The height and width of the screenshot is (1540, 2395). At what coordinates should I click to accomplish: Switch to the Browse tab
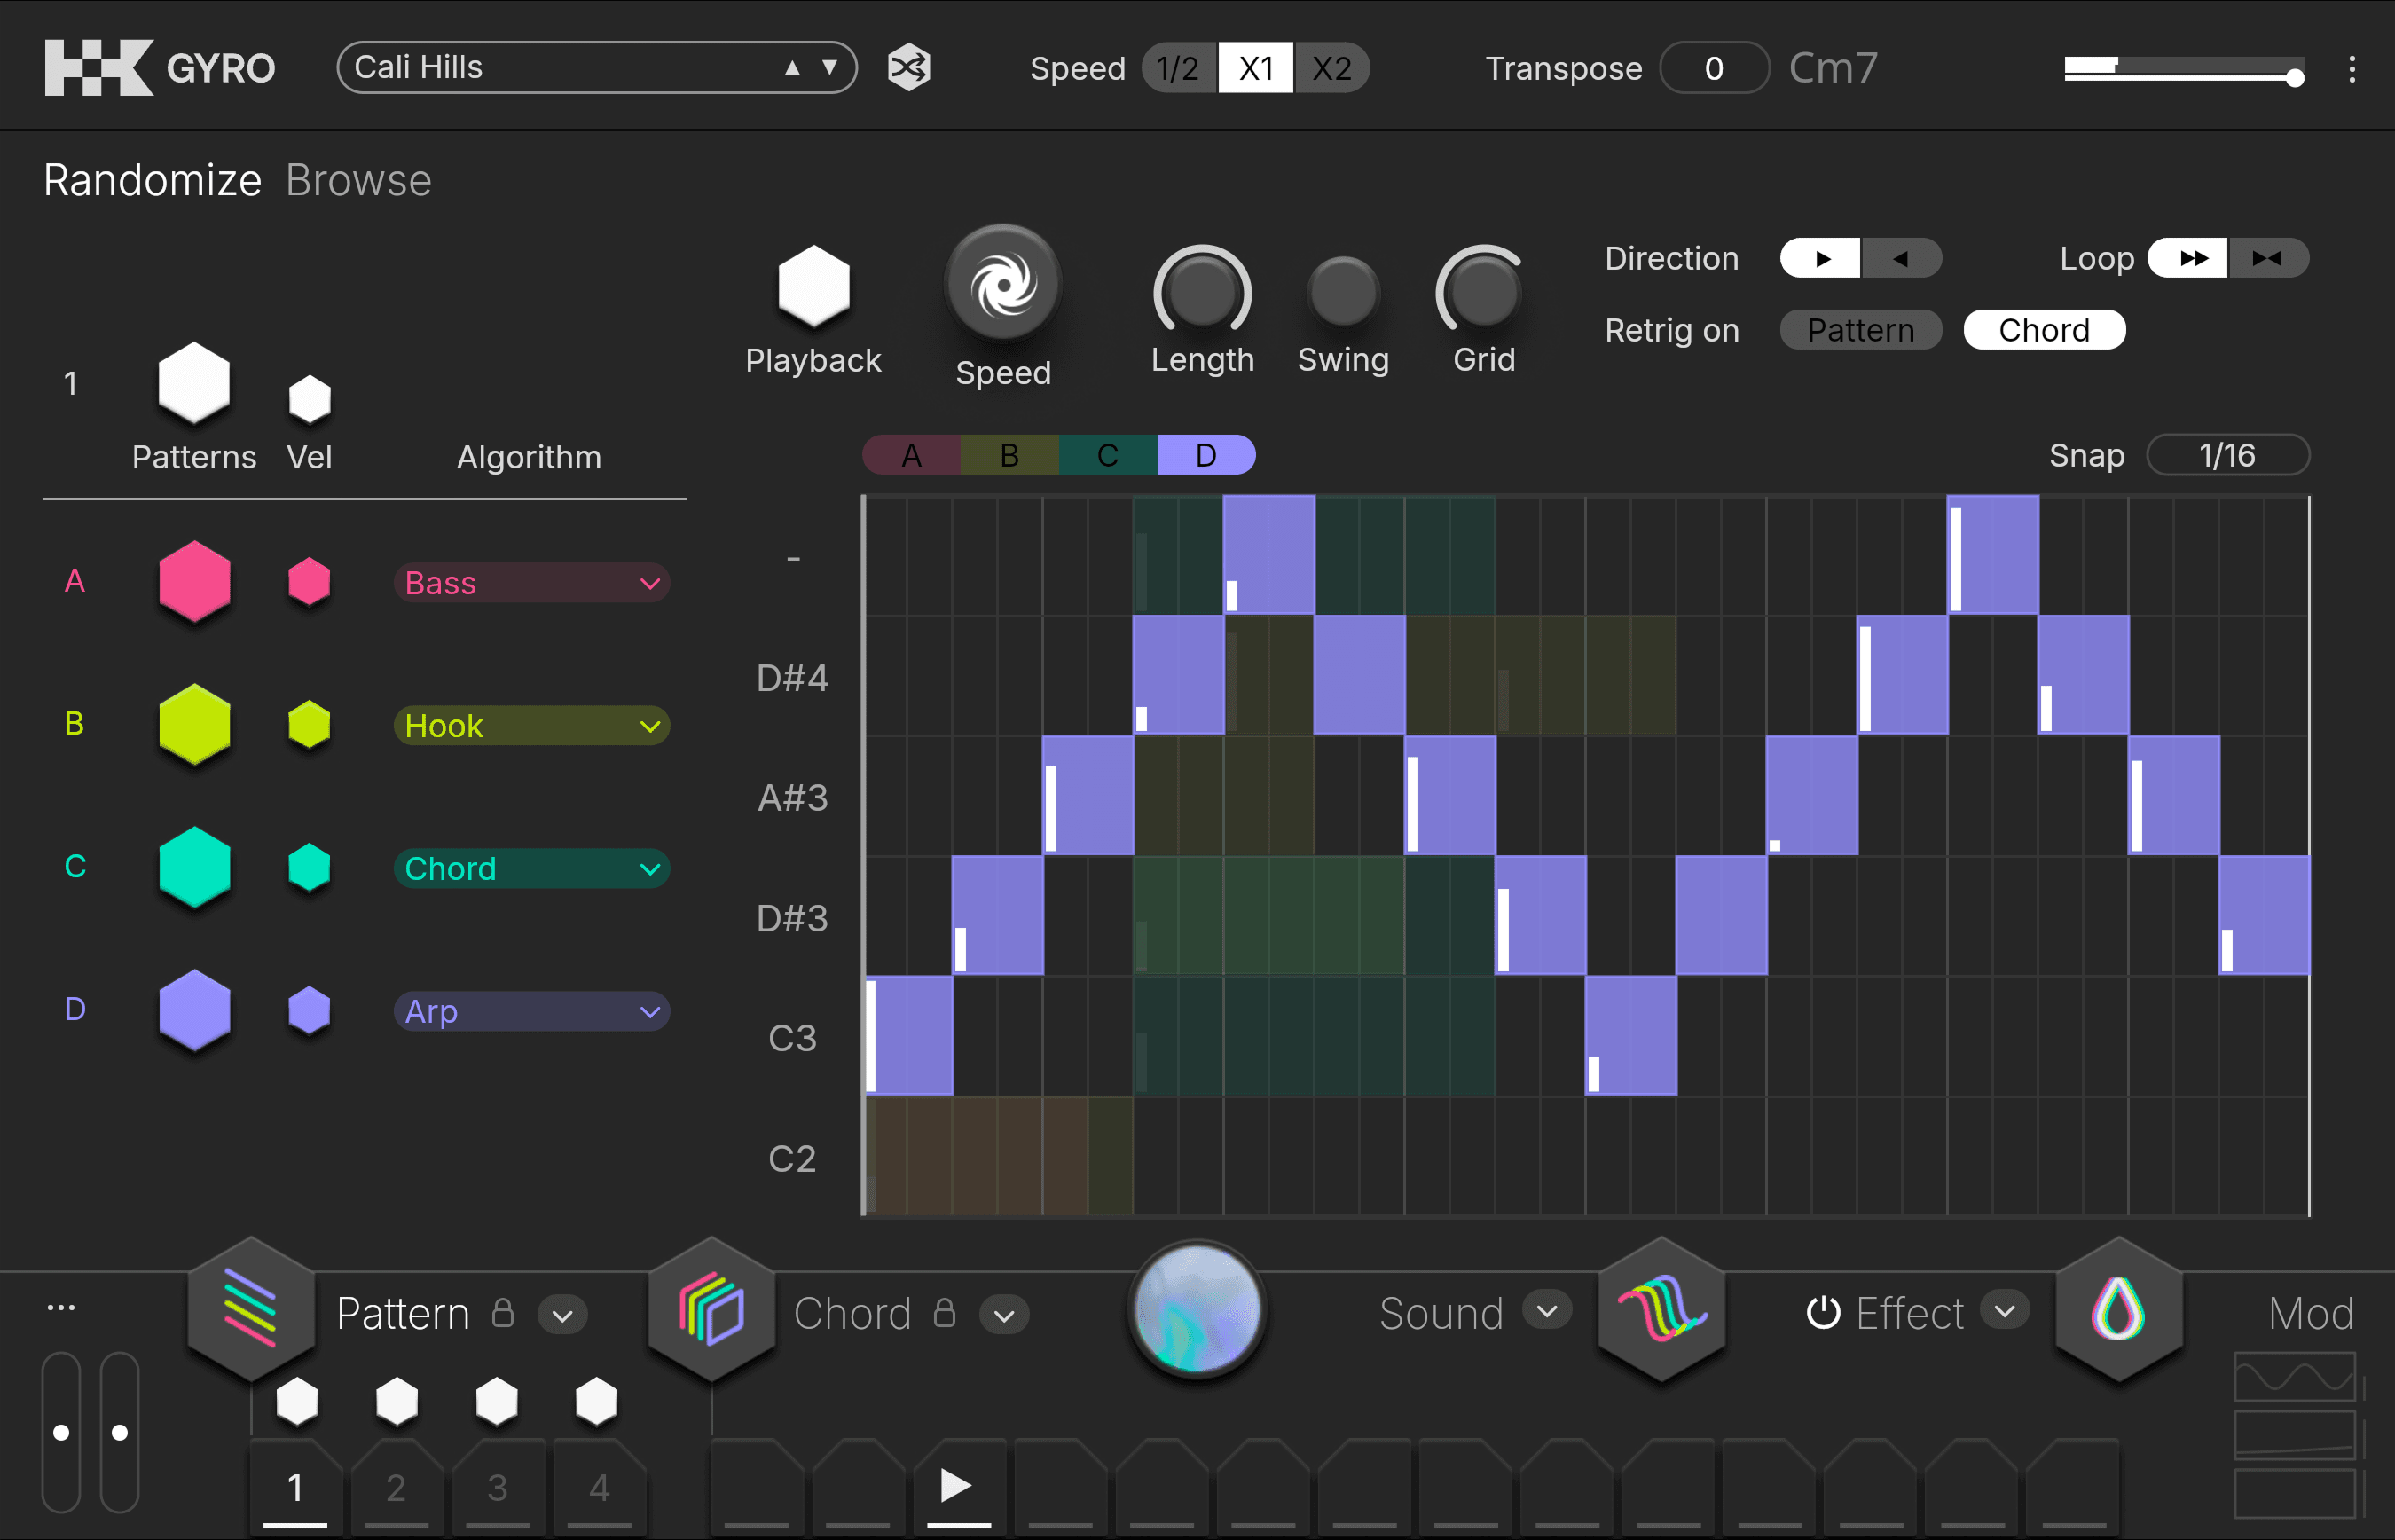[358, 181]
